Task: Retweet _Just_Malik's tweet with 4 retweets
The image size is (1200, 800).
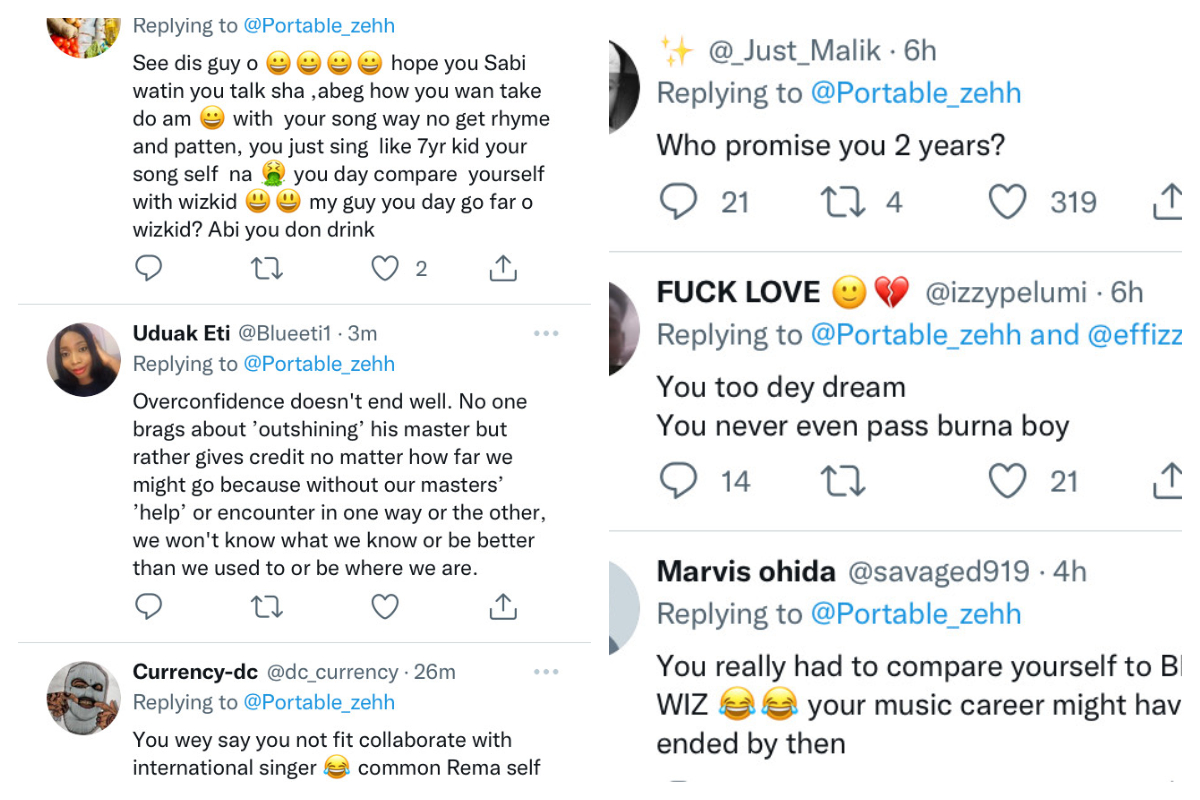Action: coord(842,203)
